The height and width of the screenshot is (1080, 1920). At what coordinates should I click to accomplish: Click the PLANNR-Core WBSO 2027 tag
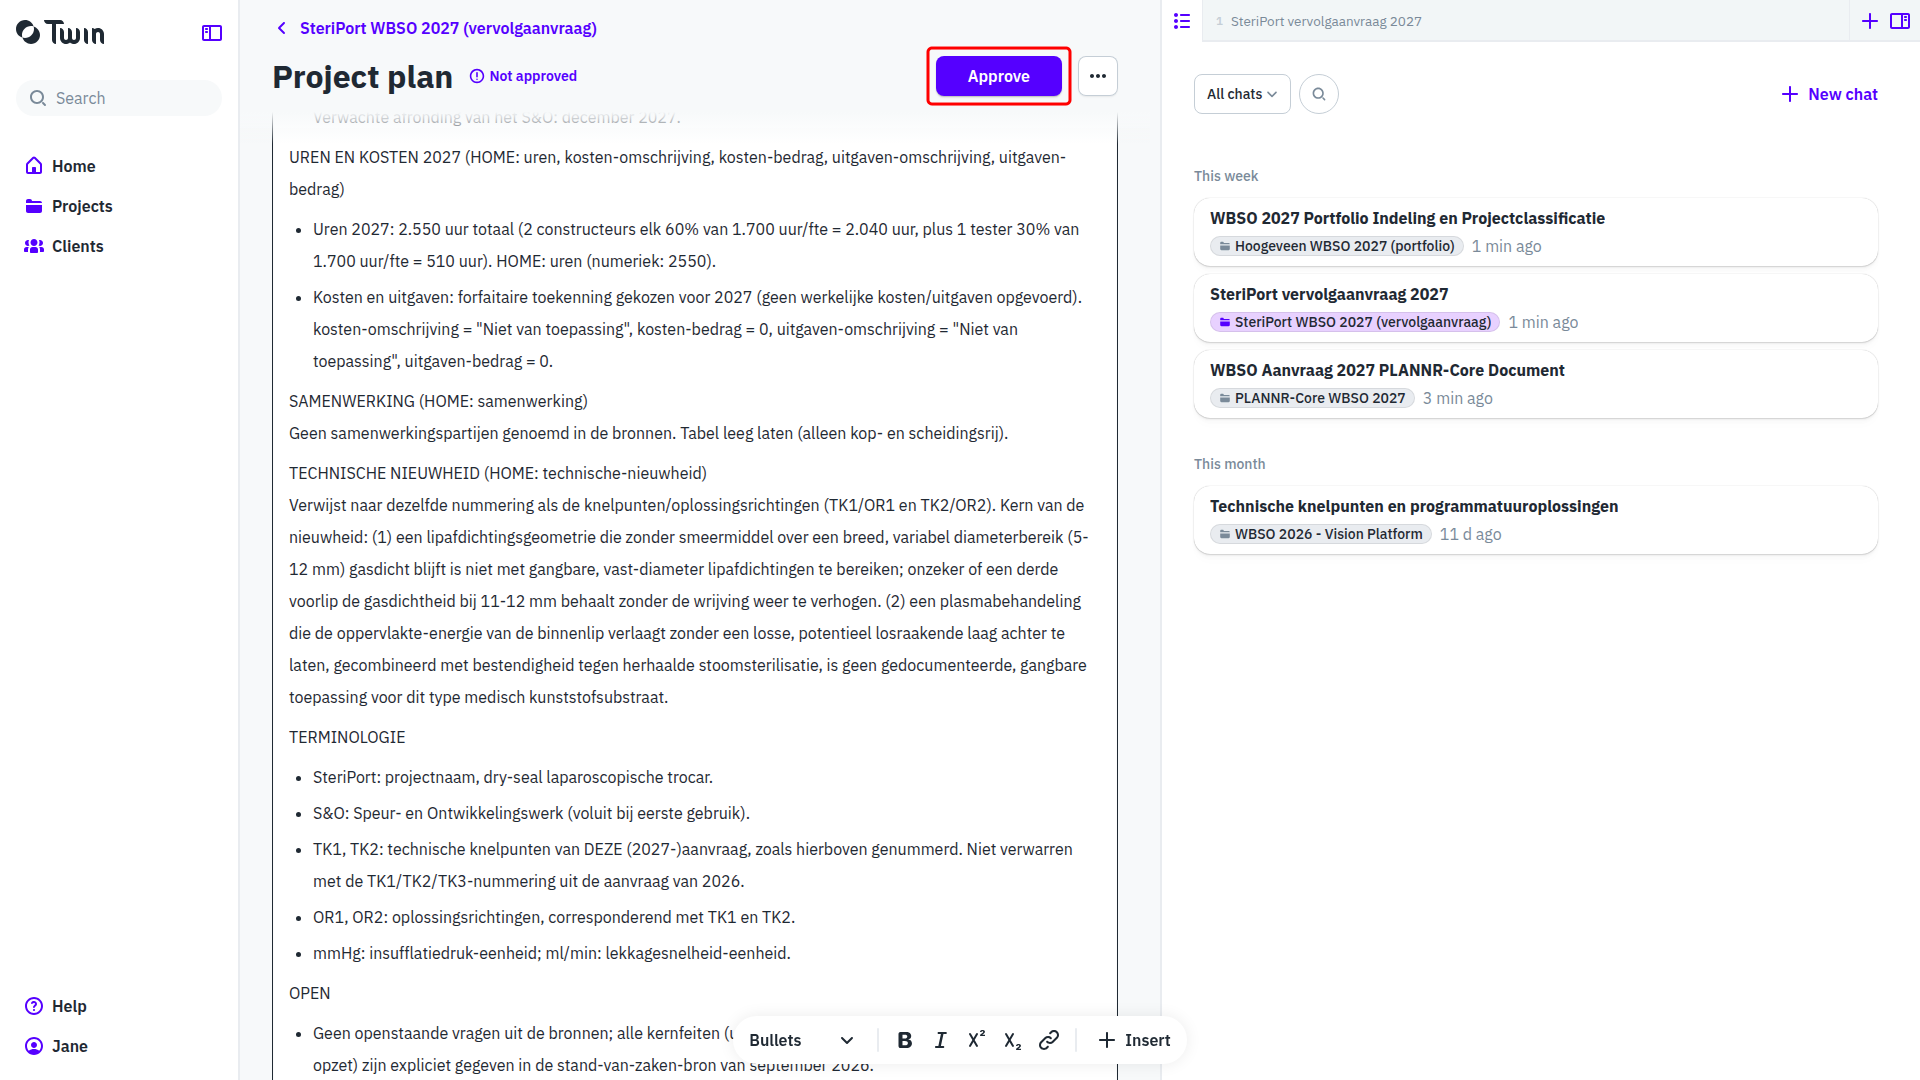point(1312,398)
